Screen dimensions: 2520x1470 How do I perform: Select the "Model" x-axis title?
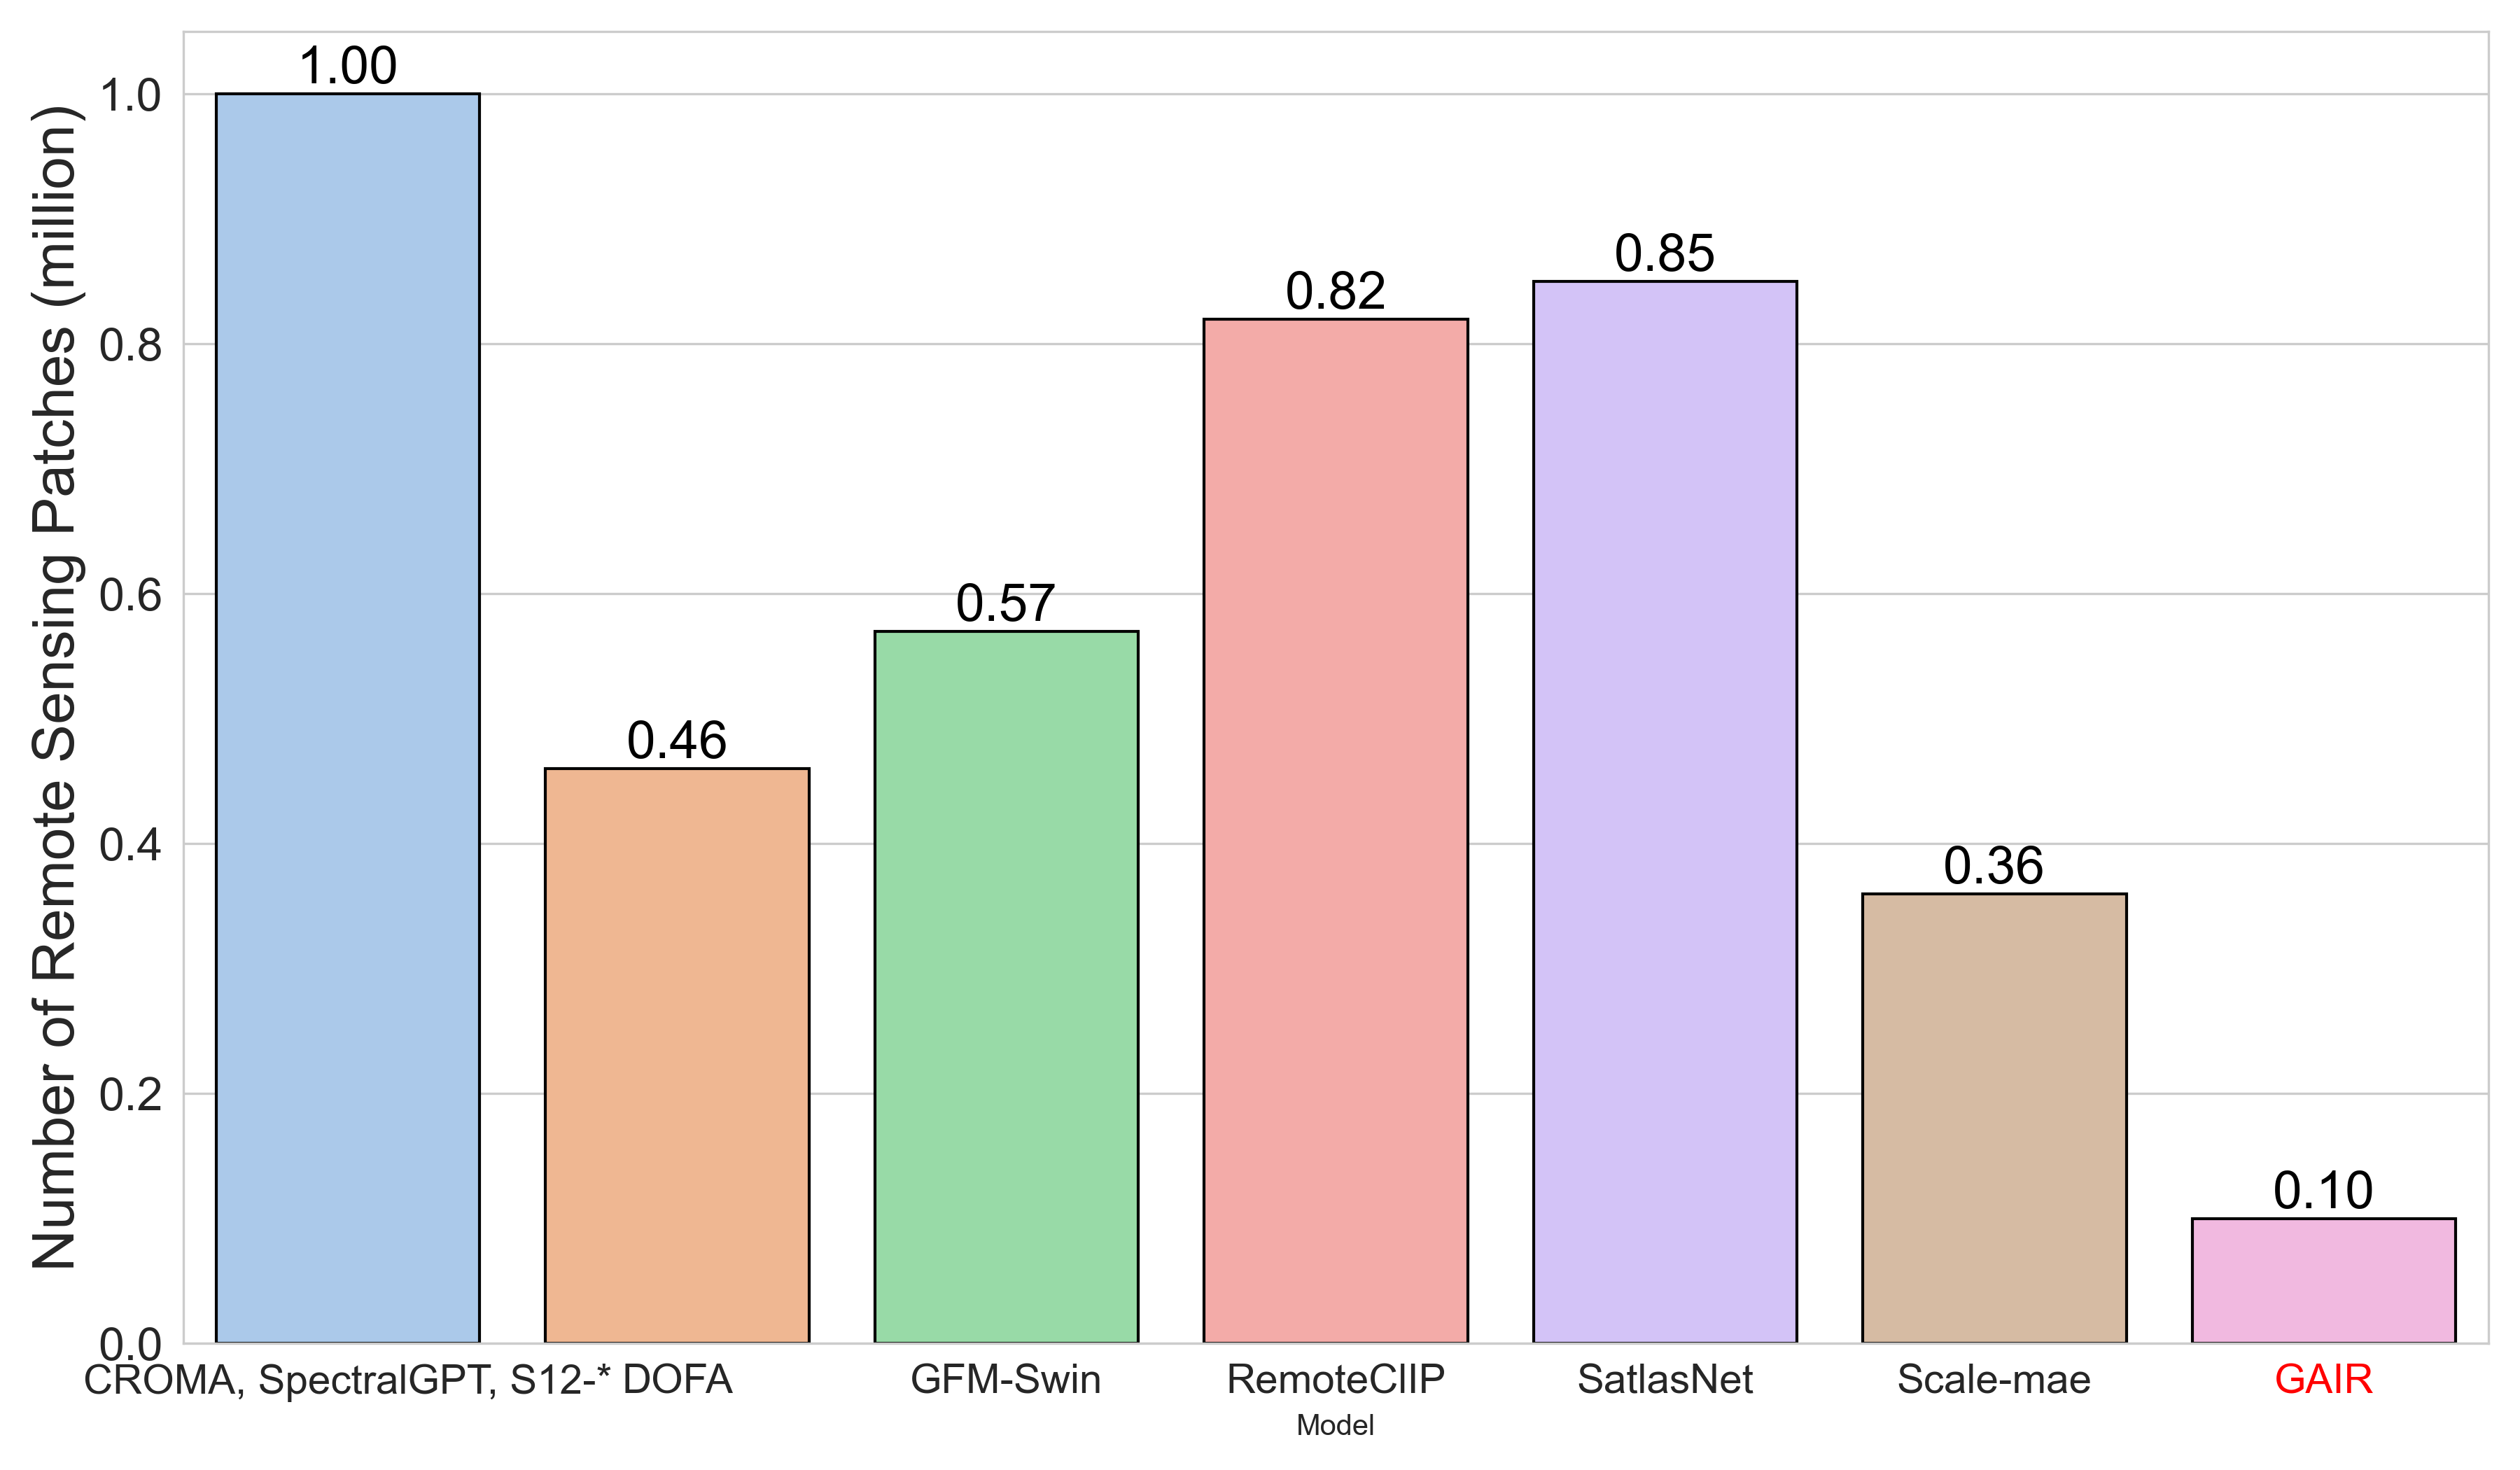pos(1335,1425)
